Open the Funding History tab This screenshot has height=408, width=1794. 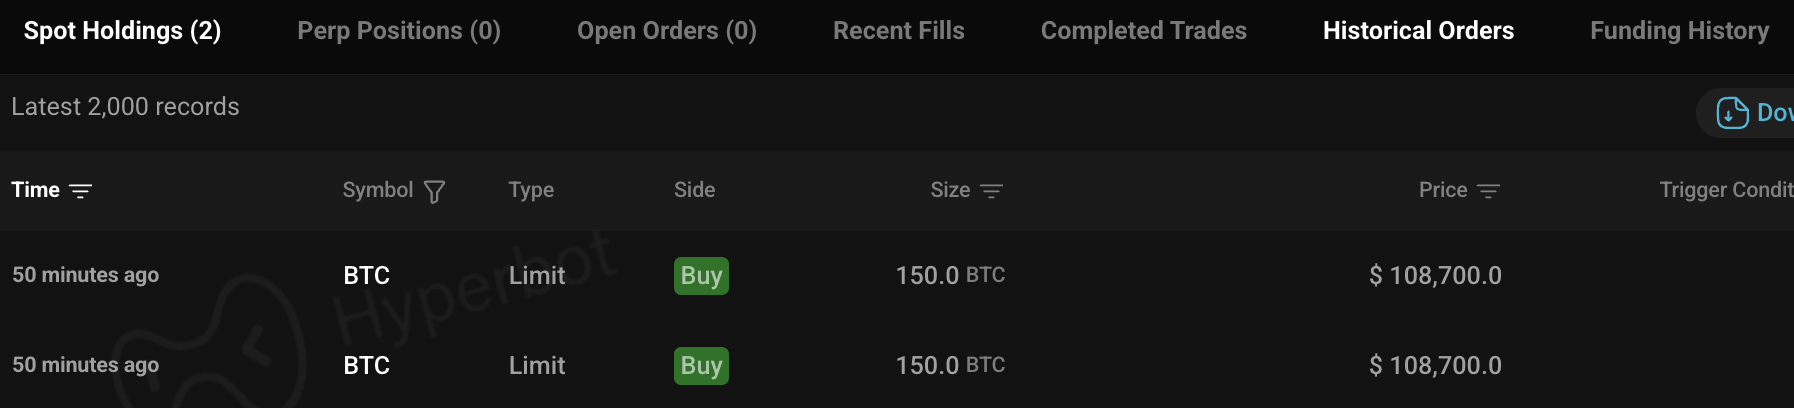pyautogui.click(x=1679, y=31)
